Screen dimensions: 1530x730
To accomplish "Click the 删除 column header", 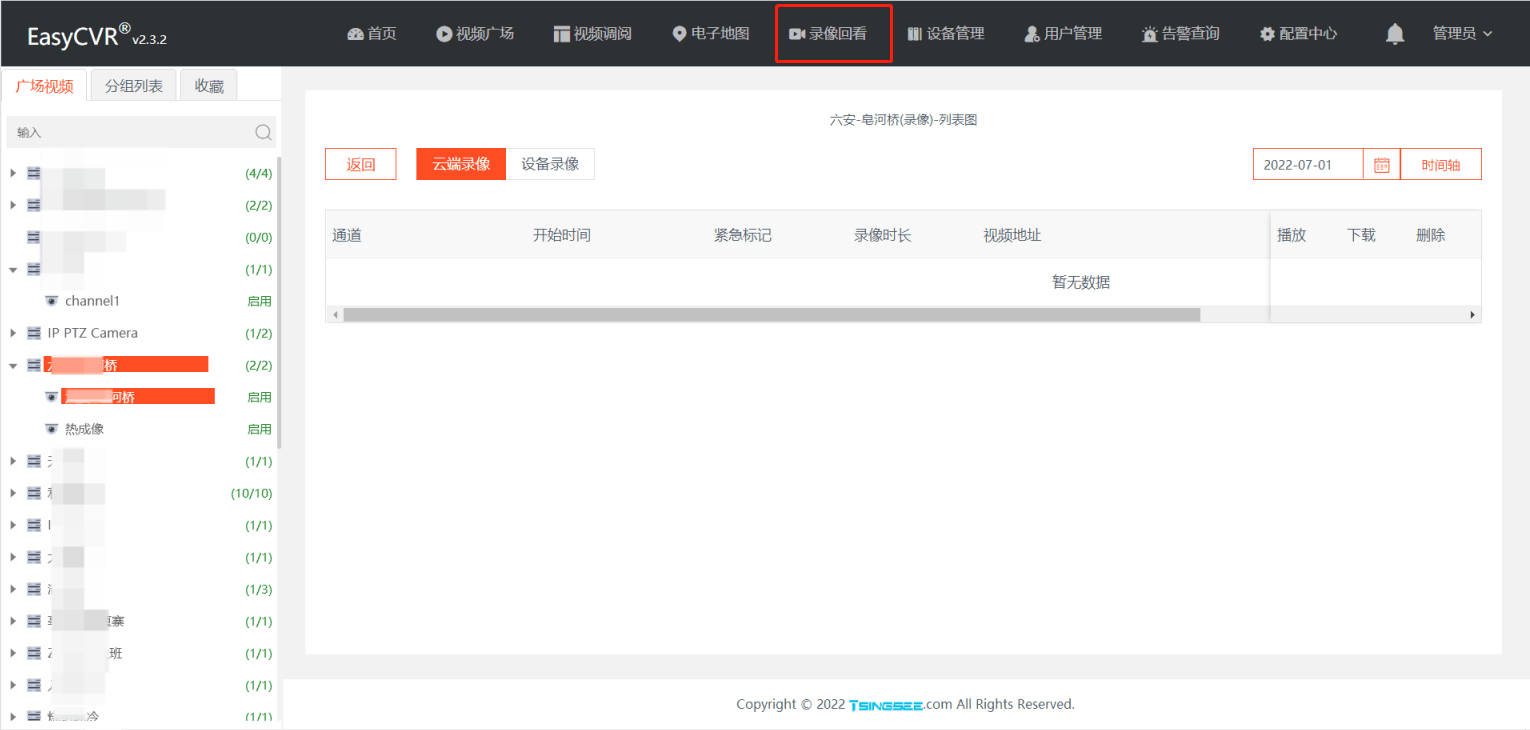I will (1431, 235).
